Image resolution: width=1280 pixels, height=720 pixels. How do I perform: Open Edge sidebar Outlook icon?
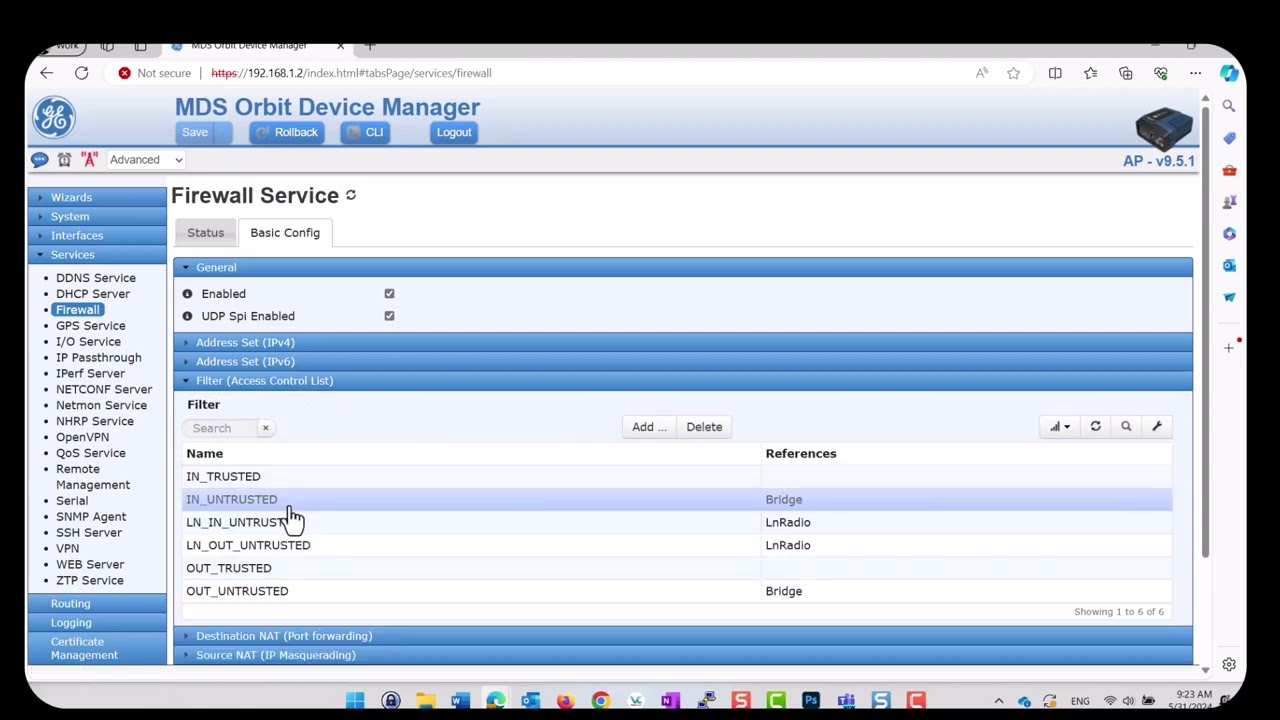tap(1229, 265)
